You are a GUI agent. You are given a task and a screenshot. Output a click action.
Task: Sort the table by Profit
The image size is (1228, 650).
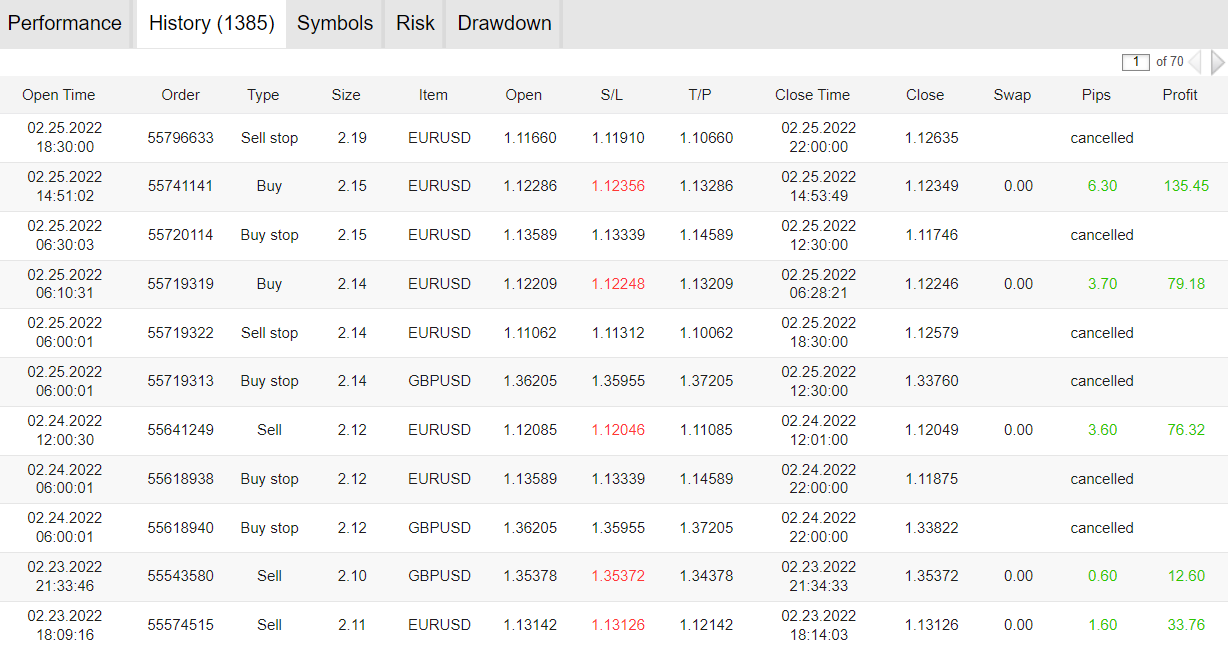coord(1179,94)
